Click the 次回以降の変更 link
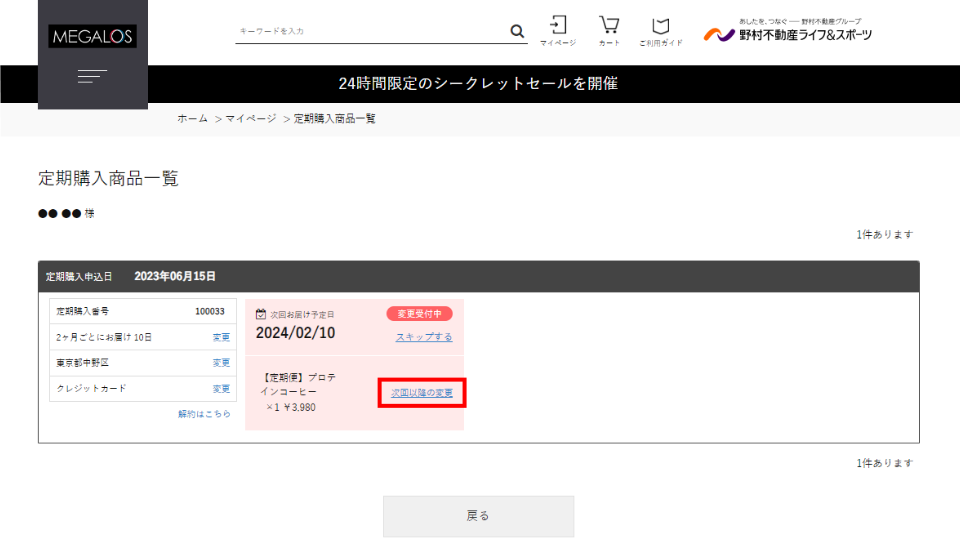The height and width of the screenshot is (559, 960). [x=422, y=393]
